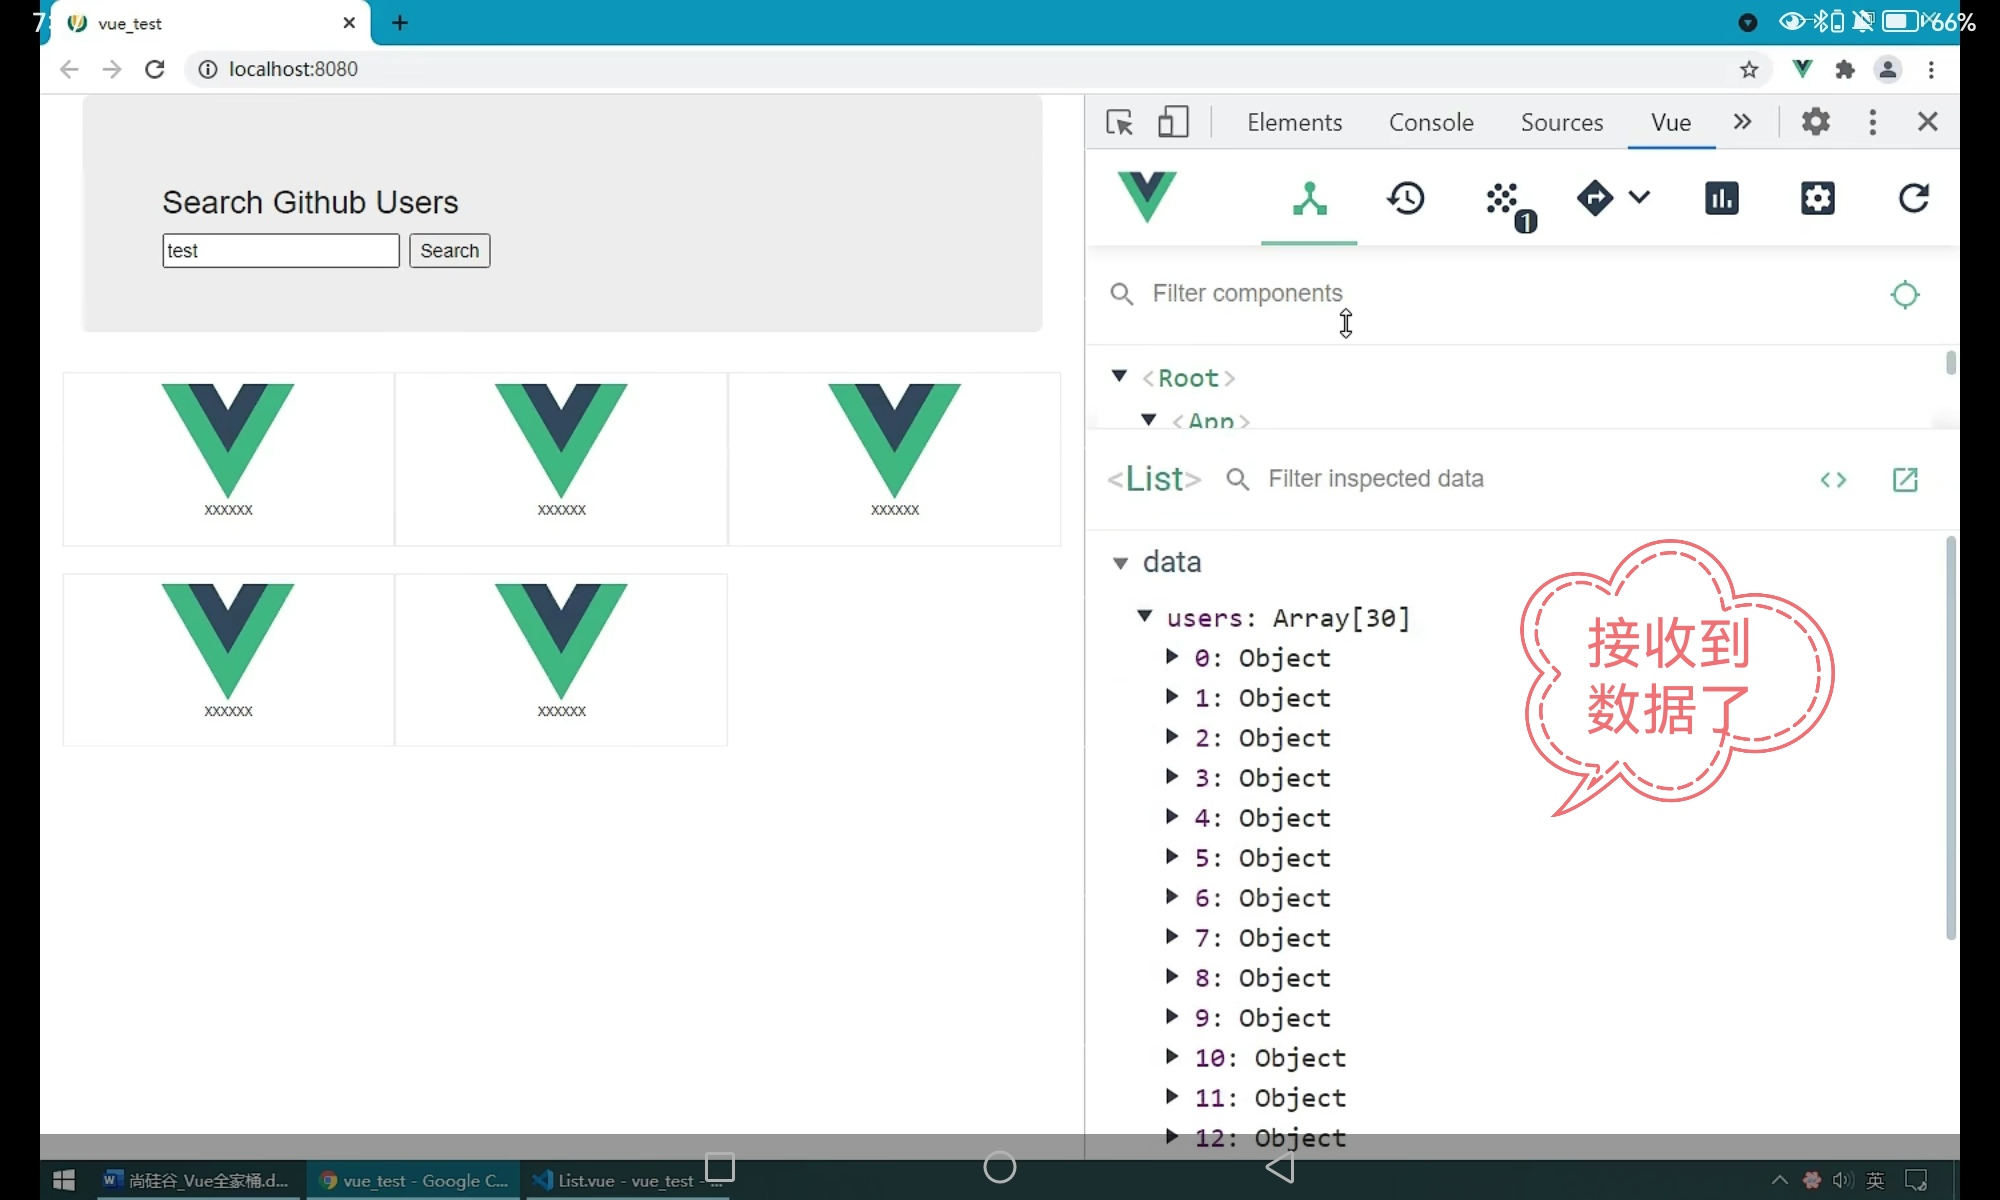Click the Search button
Screen dimensions: 2000x1200
pyautogui.click(x=449, y=251)
